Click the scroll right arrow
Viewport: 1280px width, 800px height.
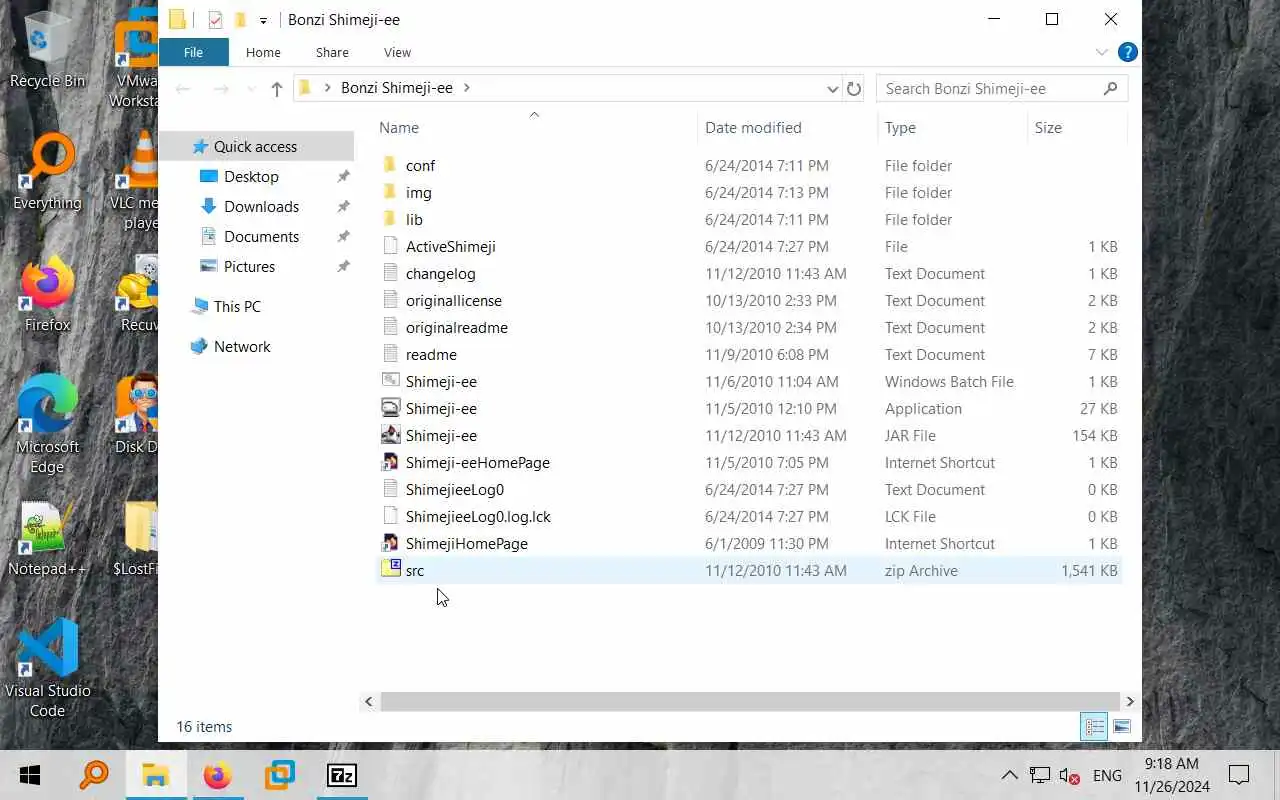click(1130, 701)
